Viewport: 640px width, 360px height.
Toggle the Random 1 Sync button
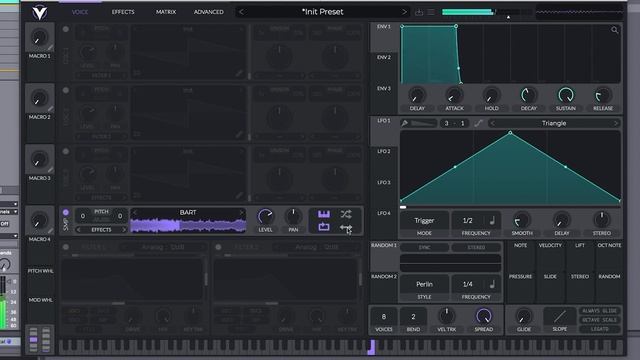coord(424,247)
